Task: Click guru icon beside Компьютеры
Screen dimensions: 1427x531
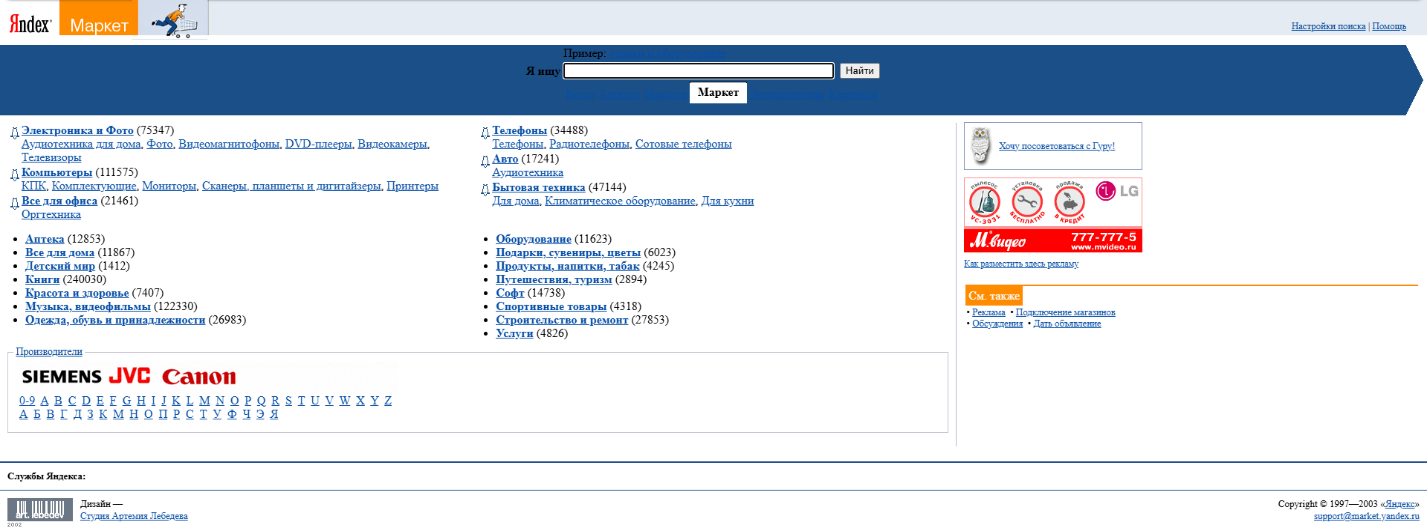Action: pyautogui.click(x=13, y=173)
